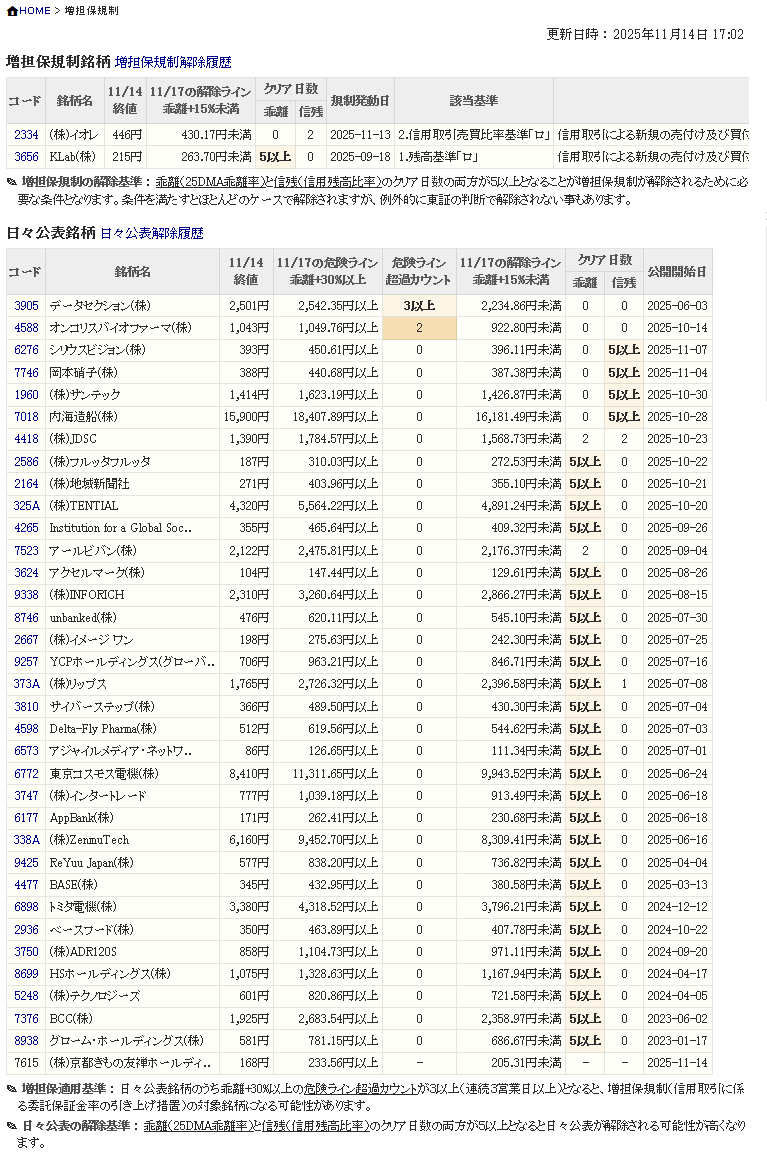Screen dimensions: 767x1164
Task: Open stock code 2334 for イオレ
Action: [26, 135]
